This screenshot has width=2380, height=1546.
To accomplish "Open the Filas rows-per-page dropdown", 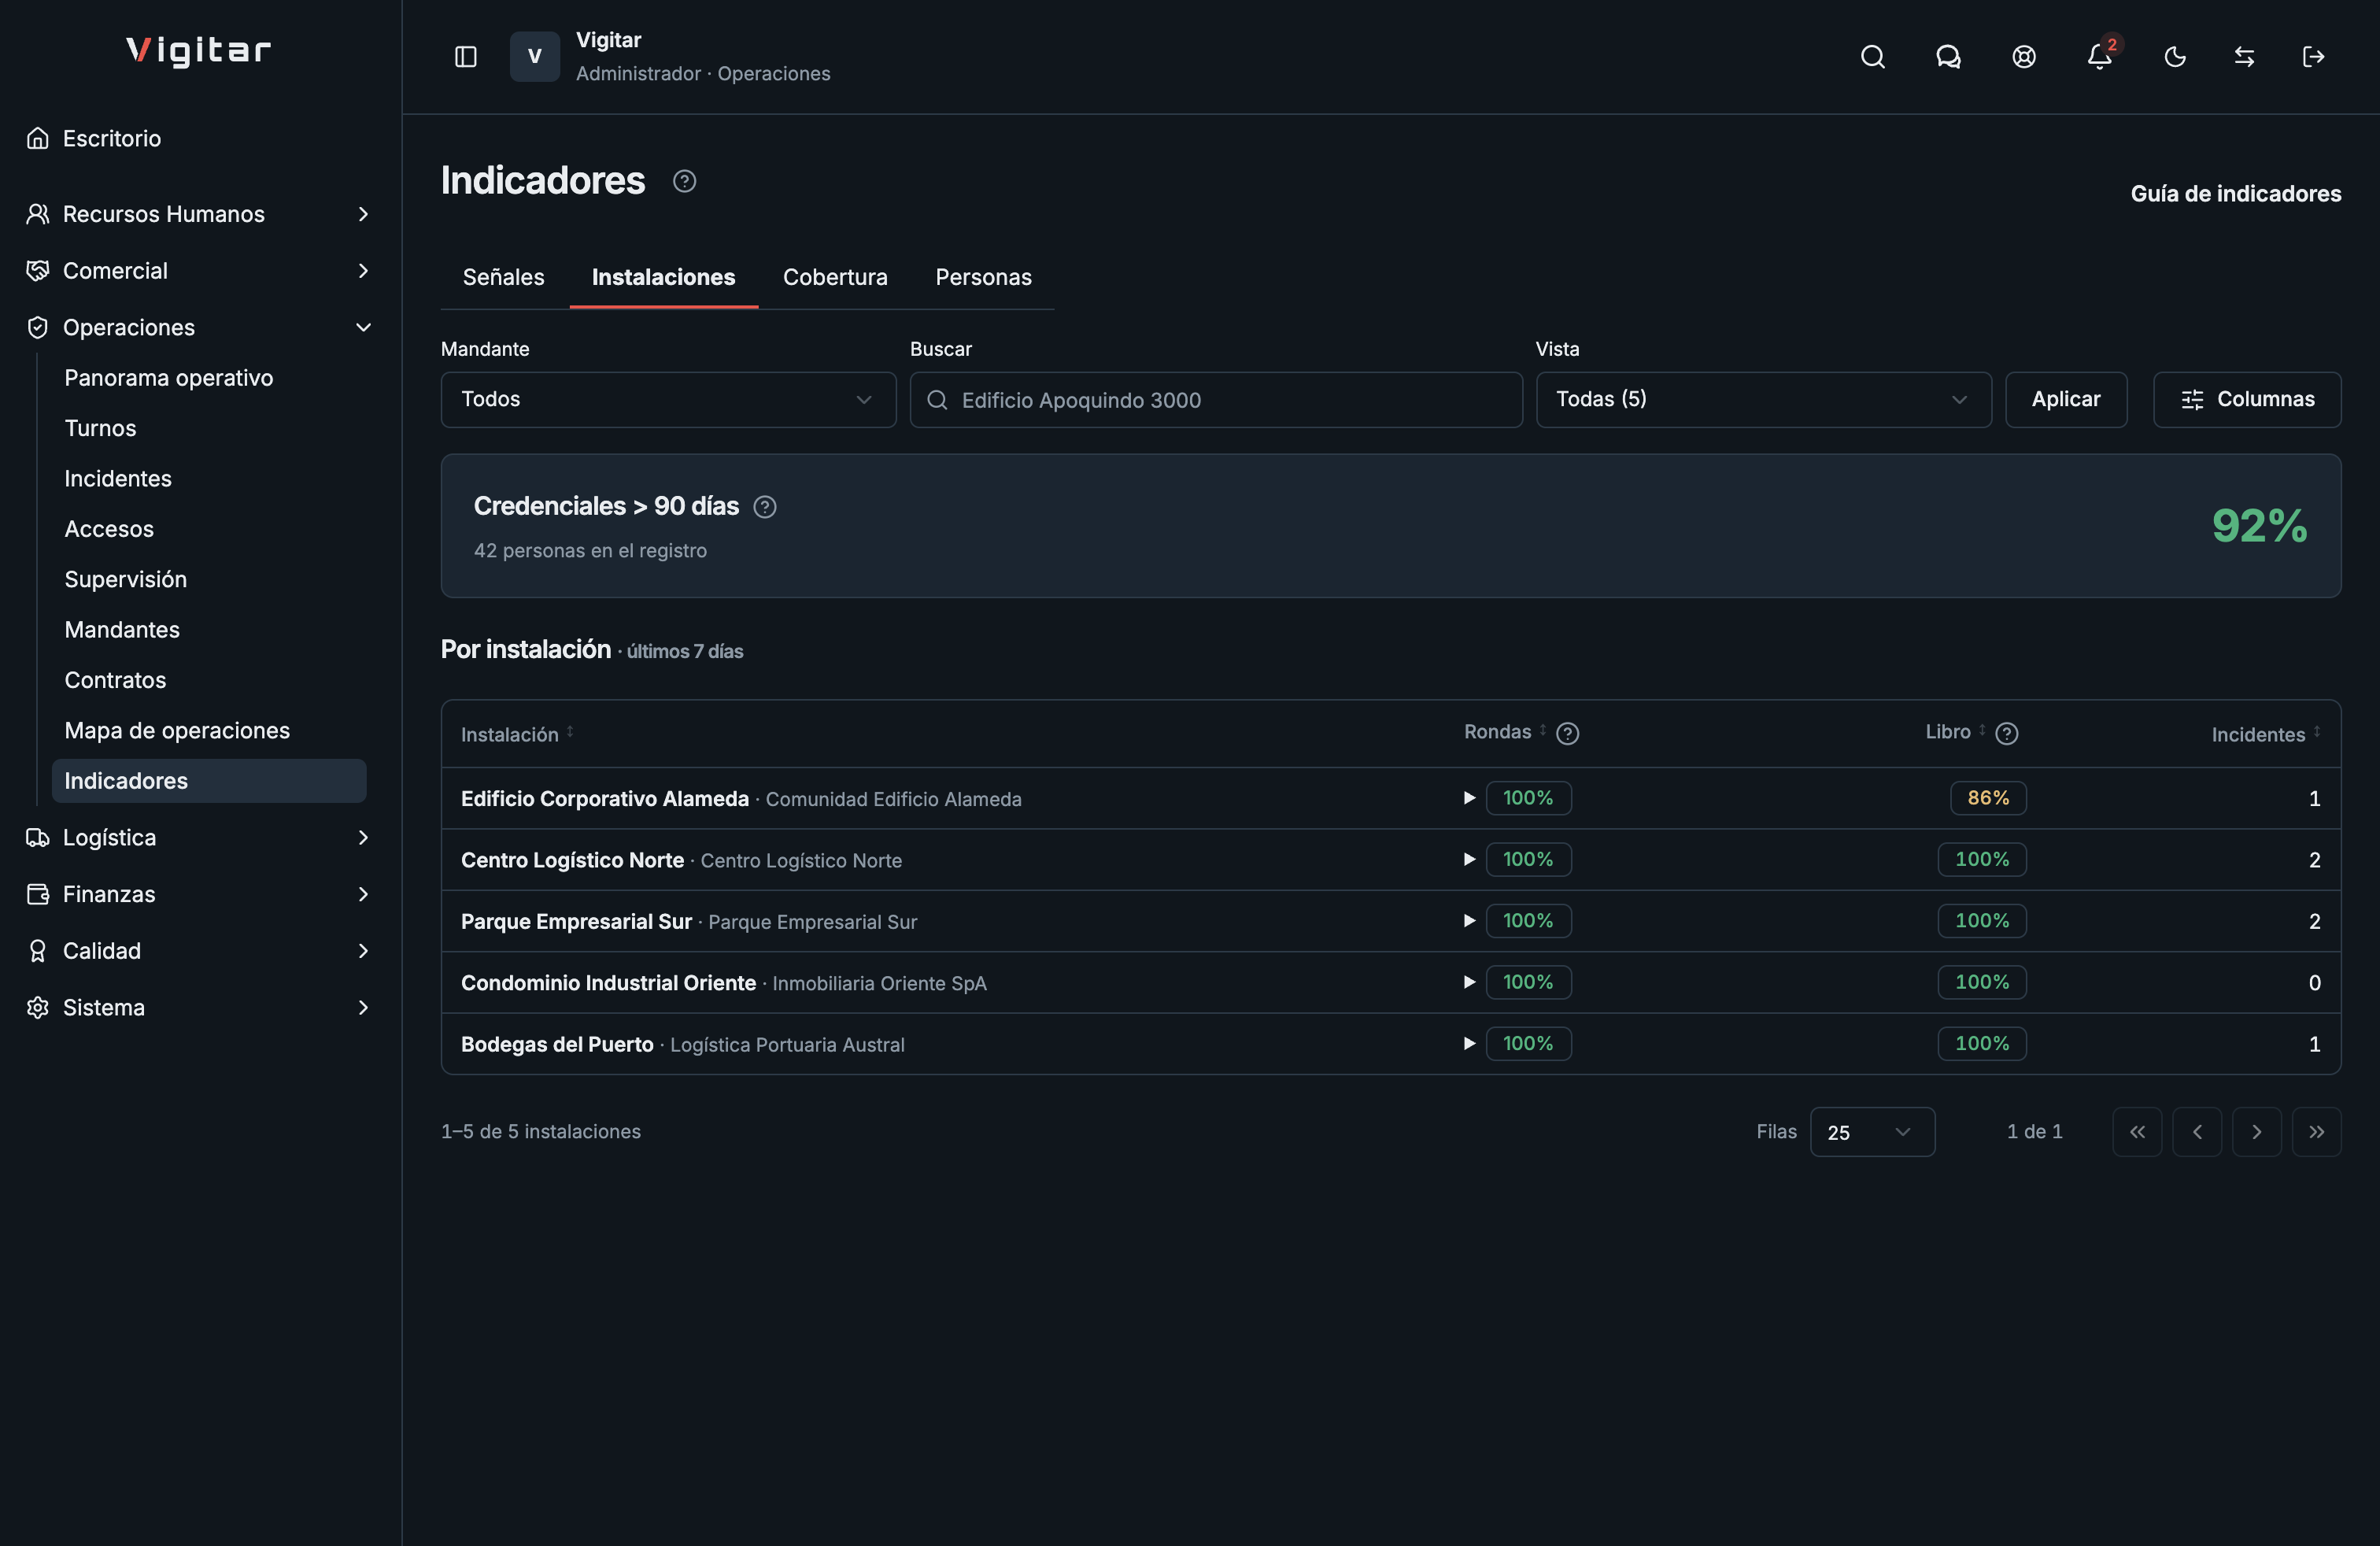I will click(x=1872, y=1132).
